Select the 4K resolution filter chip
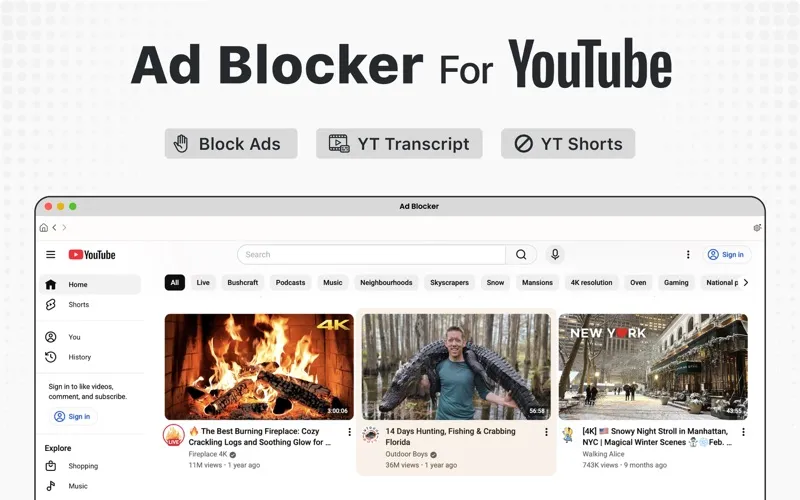 click(591, 283)
